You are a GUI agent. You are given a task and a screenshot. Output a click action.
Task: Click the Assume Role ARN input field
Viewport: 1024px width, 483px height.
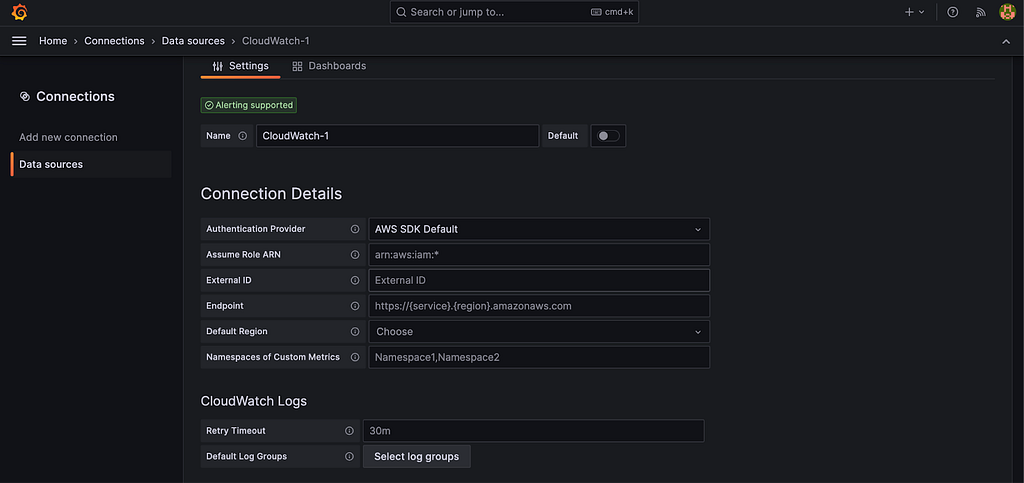click(539, 255)
